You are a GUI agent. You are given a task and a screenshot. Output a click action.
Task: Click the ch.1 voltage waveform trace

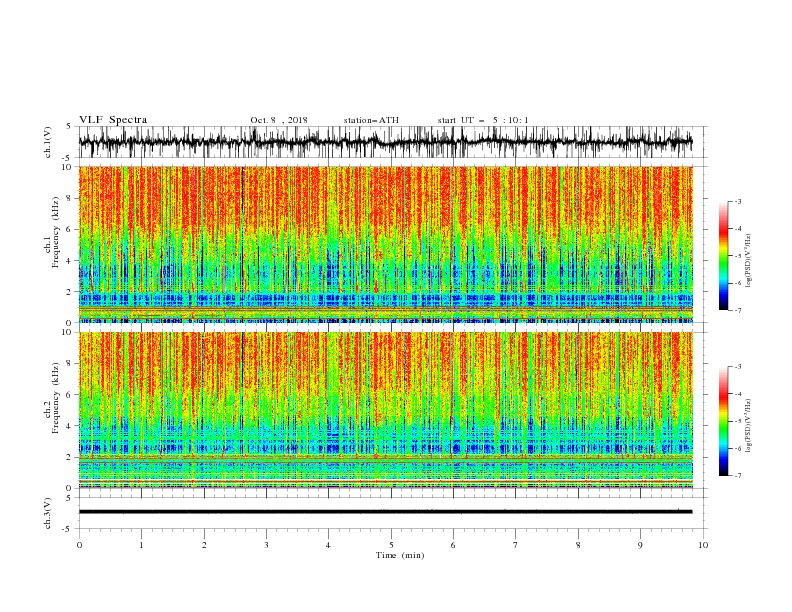386,142
